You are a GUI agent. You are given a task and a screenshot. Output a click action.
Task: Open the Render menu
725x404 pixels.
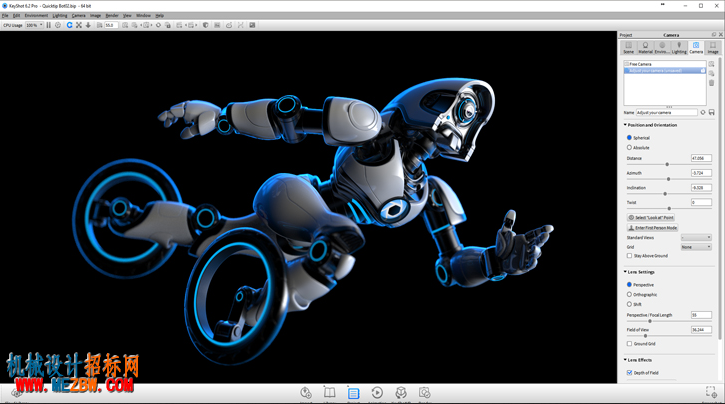point(112,15)
